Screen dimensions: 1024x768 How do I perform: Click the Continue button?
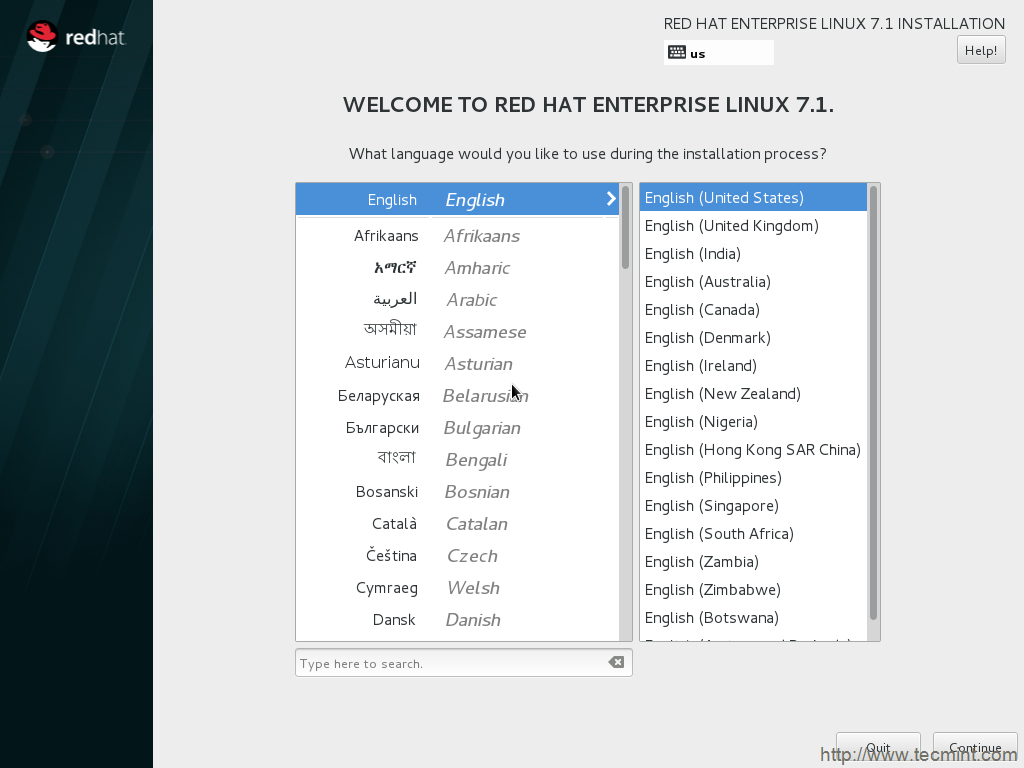coord(975,748)
